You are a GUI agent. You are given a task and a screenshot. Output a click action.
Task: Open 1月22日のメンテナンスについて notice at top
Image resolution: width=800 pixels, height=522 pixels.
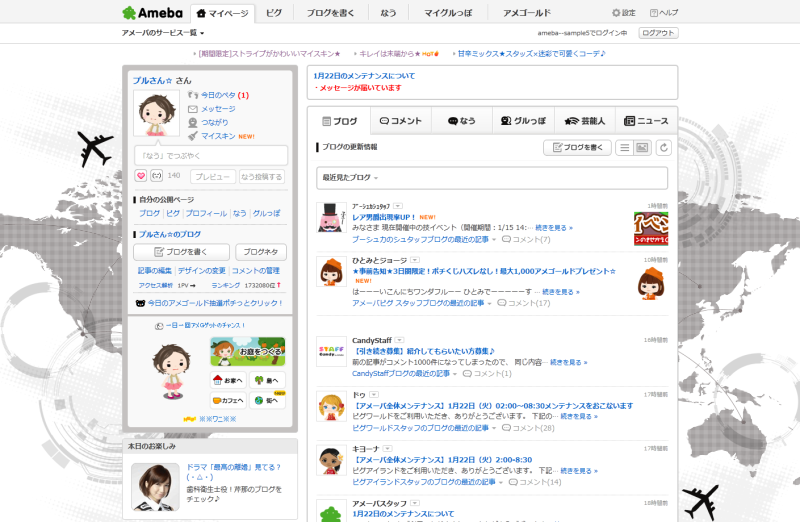click(364, 76)
